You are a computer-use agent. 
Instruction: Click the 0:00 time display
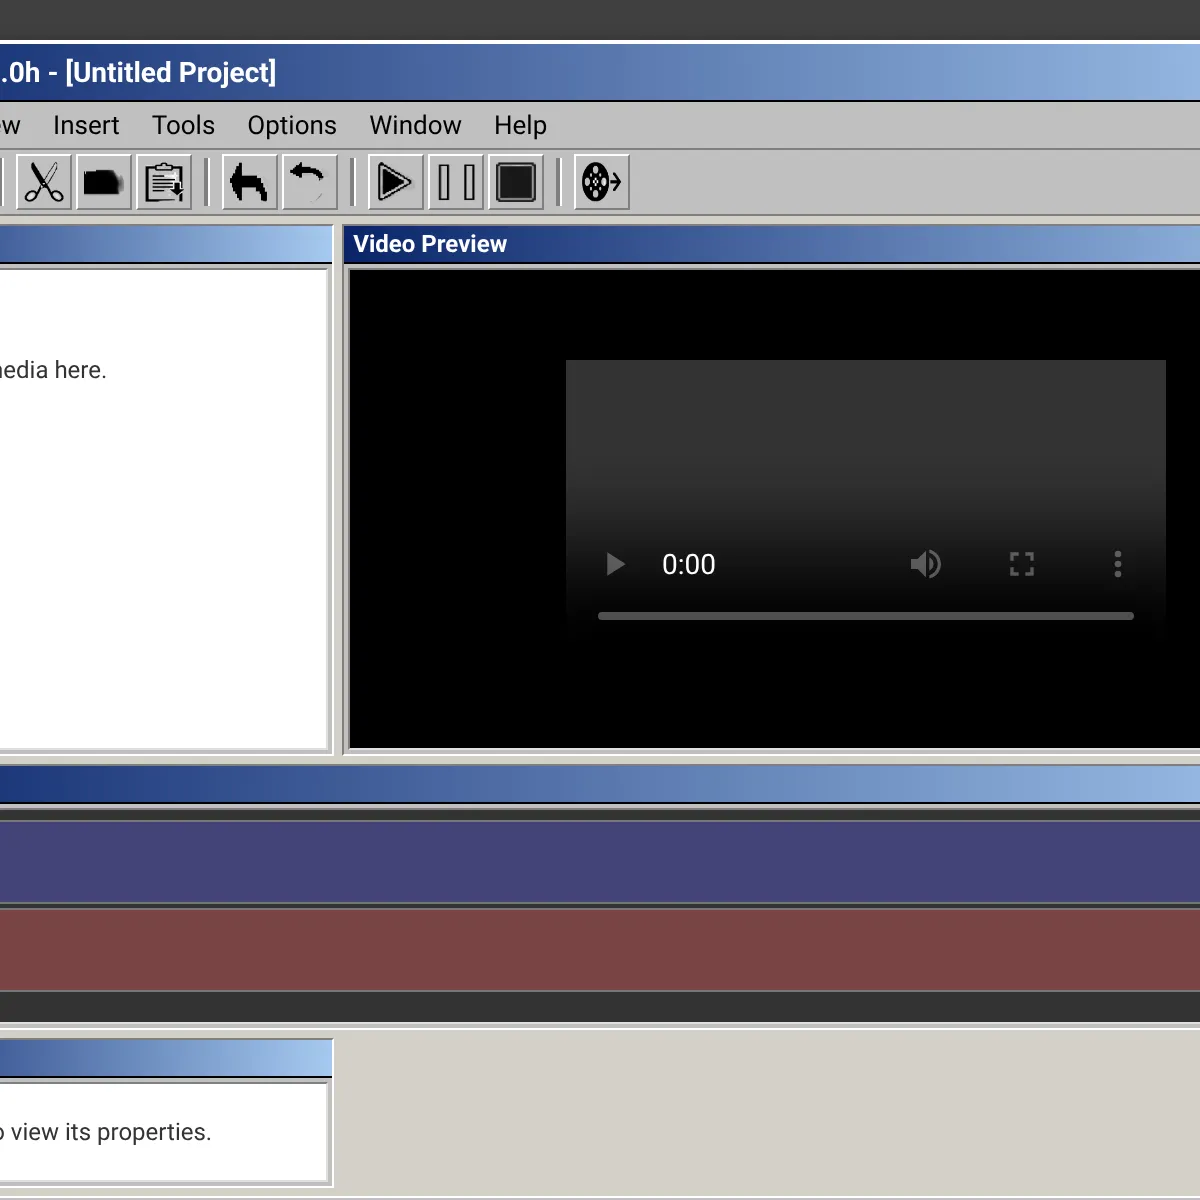[689, 564]
